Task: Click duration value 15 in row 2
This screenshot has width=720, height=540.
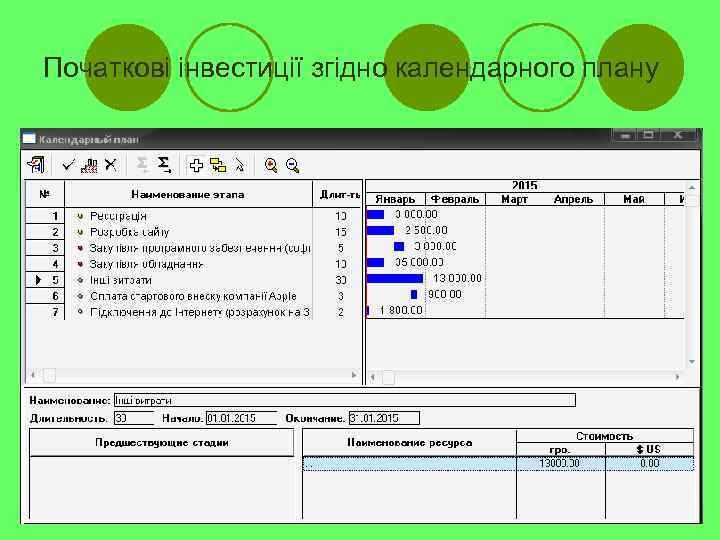Action: tap(341, 232)
